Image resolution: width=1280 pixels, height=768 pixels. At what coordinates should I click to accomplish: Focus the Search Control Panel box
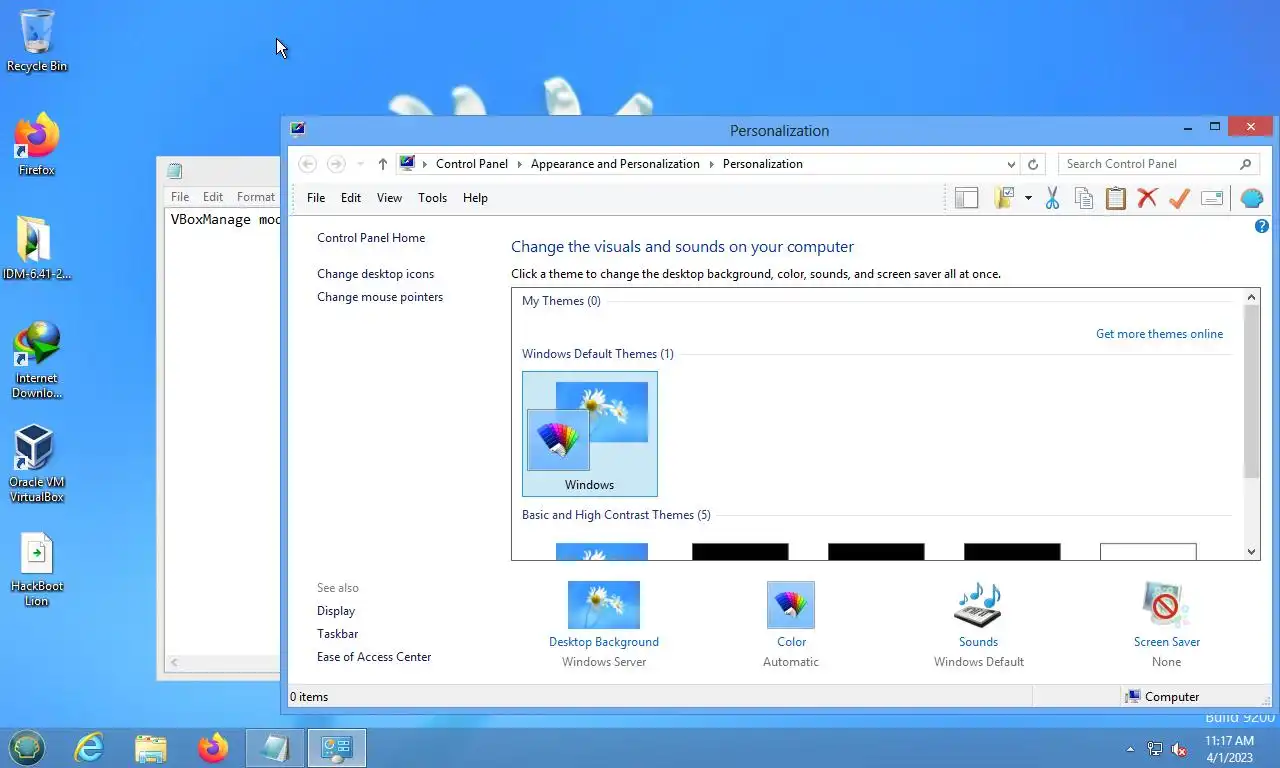tap(1158, 164)
